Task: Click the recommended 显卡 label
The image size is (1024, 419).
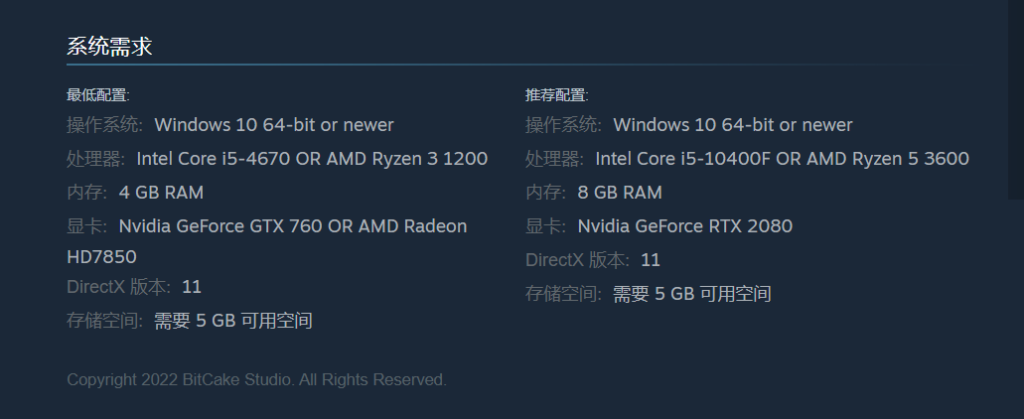Action: 545,226
